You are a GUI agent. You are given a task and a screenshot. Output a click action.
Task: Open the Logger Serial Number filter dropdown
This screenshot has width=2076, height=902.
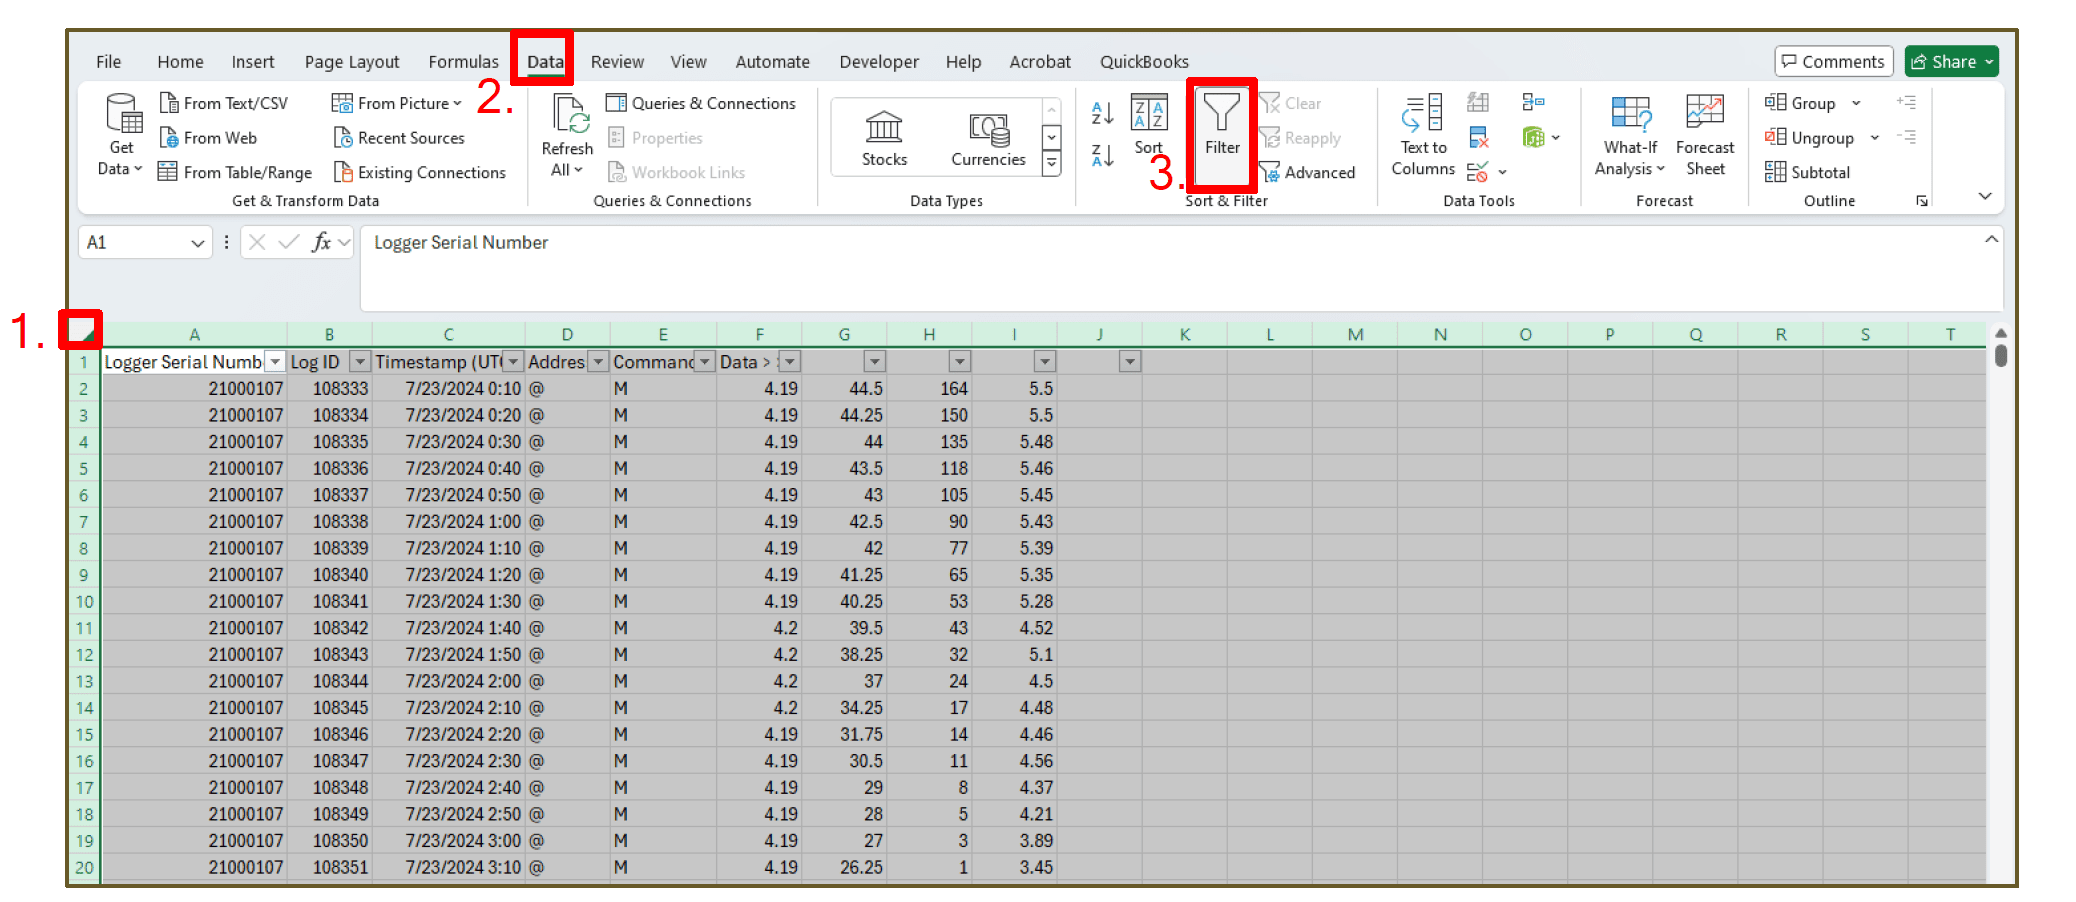click(275, 362)
